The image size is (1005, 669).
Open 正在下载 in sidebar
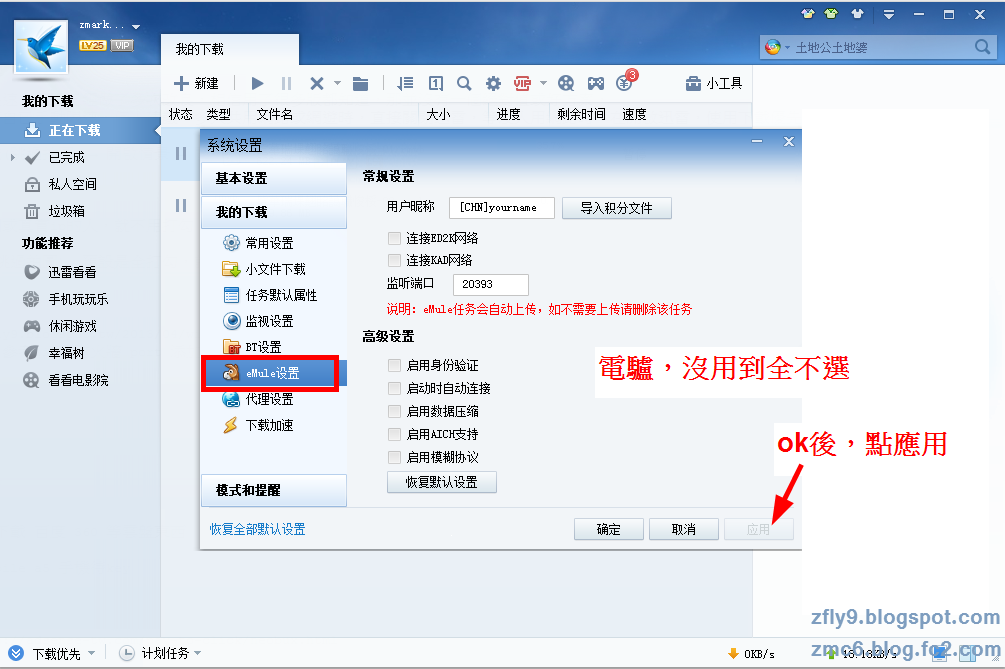click(80, 130)
